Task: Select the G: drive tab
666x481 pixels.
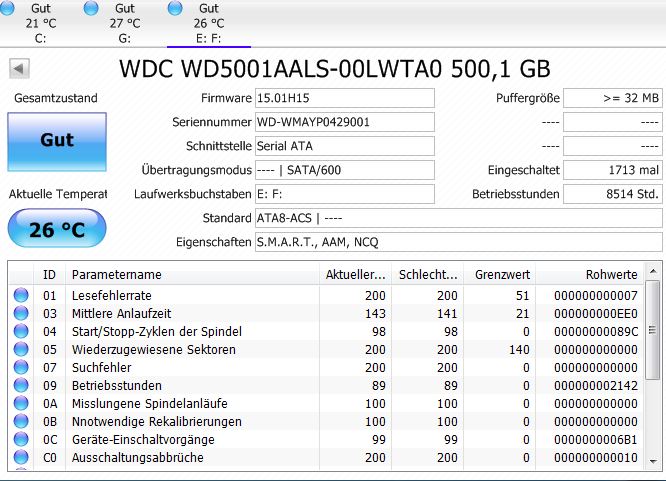Action: click(x=124, y=23)
